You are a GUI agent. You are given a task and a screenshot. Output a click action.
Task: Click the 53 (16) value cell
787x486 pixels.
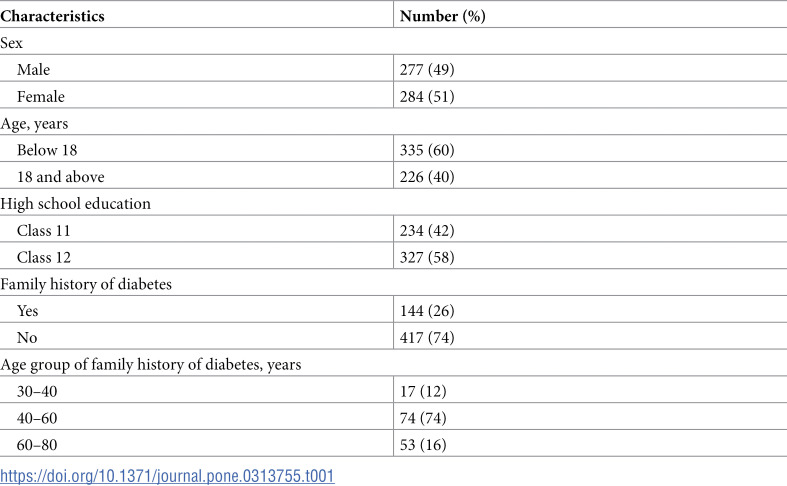tap(423, 445)
